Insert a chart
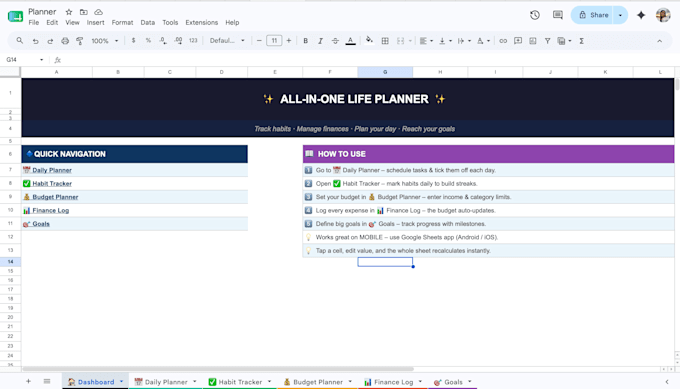This screenshot has width=680, height=389. [533, 41]
